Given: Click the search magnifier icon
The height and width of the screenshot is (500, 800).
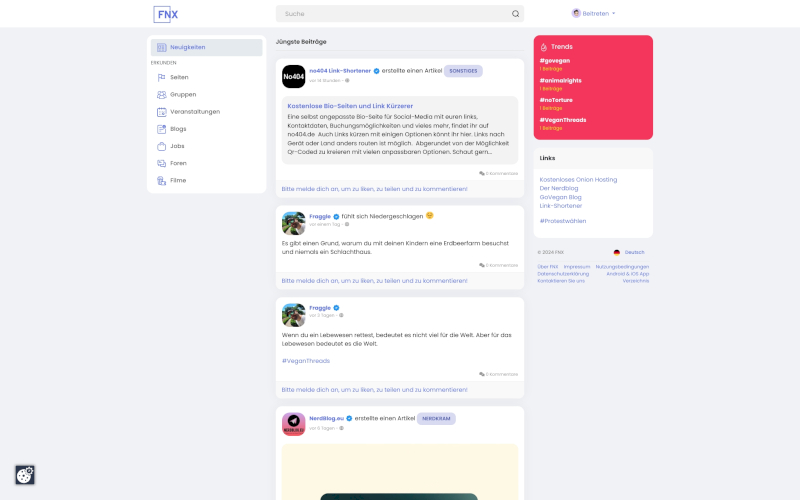Looking at the screenshot, I should click(x=515, y=14).
